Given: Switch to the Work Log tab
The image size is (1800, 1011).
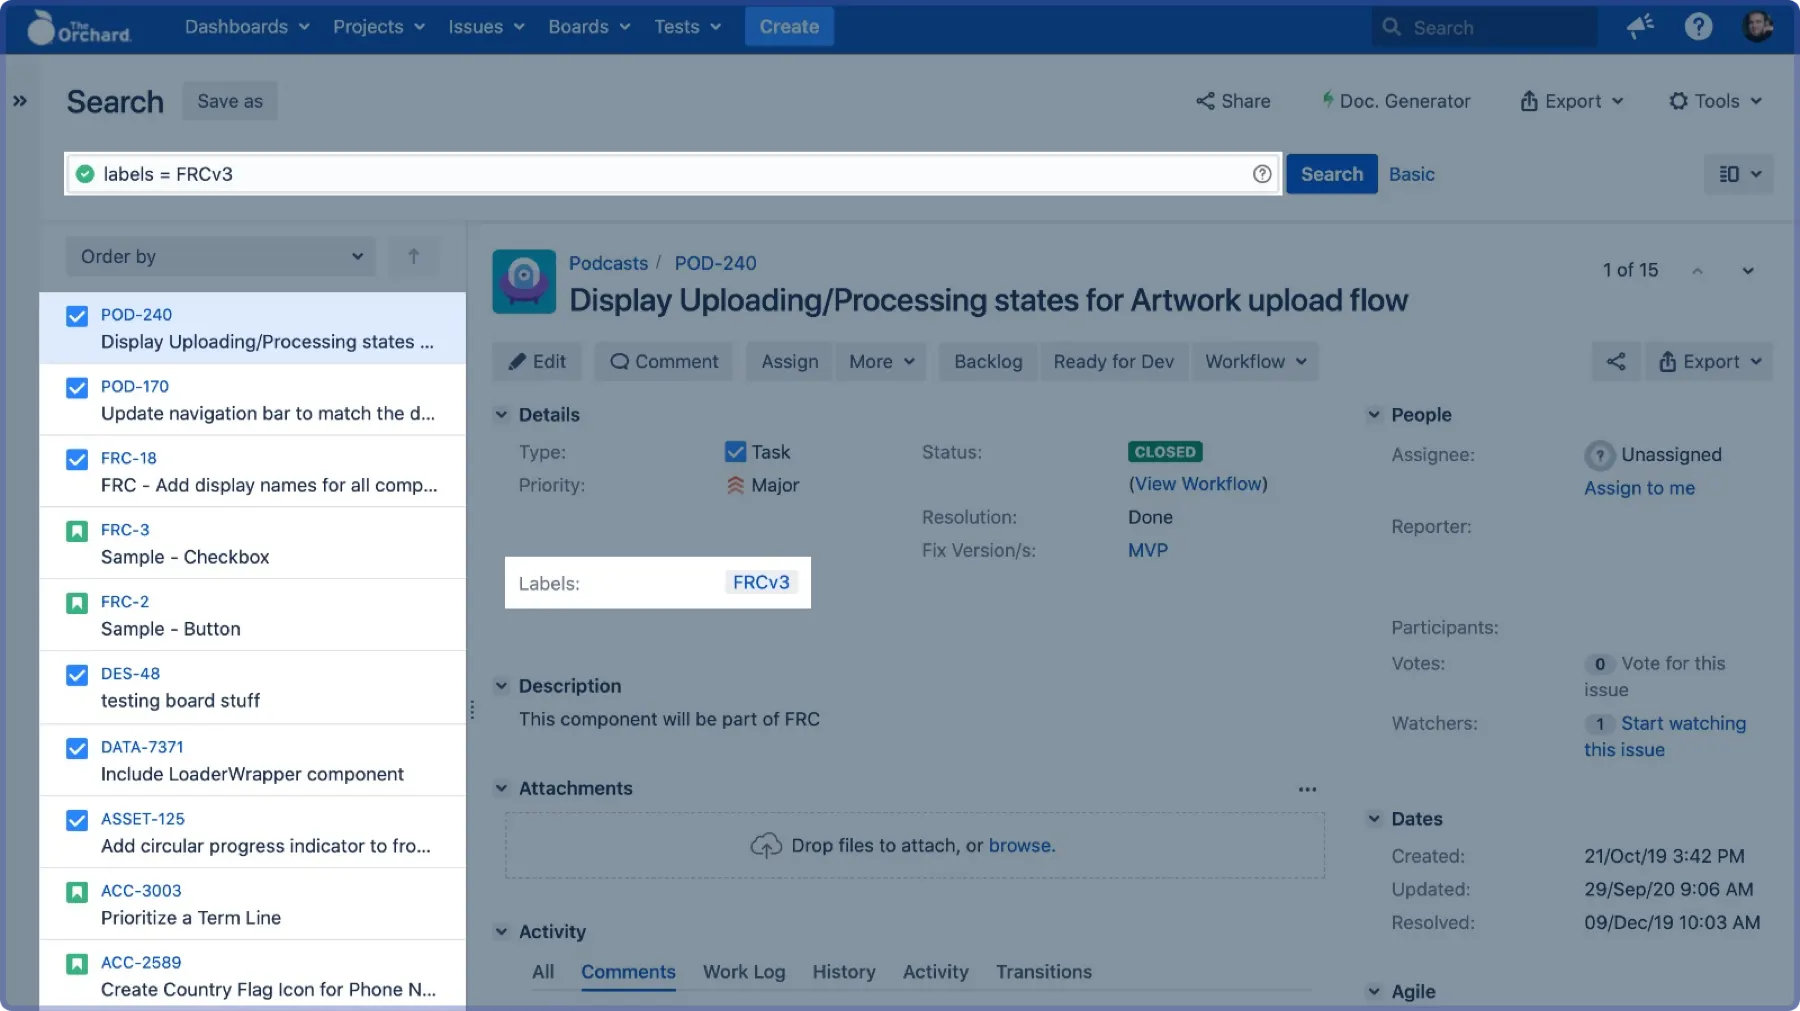Looking at the screenshot, I should (x=744, y=972).
